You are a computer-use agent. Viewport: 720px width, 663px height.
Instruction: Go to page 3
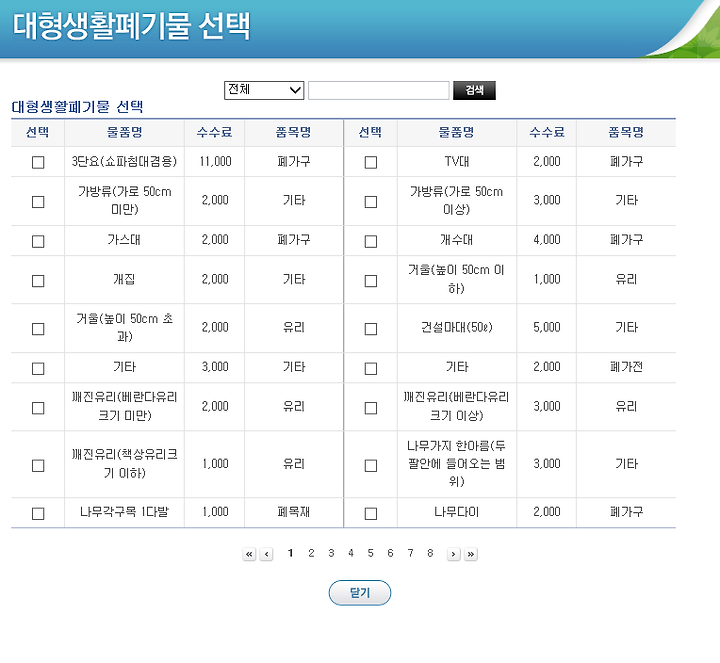click(x=331, y=553)
